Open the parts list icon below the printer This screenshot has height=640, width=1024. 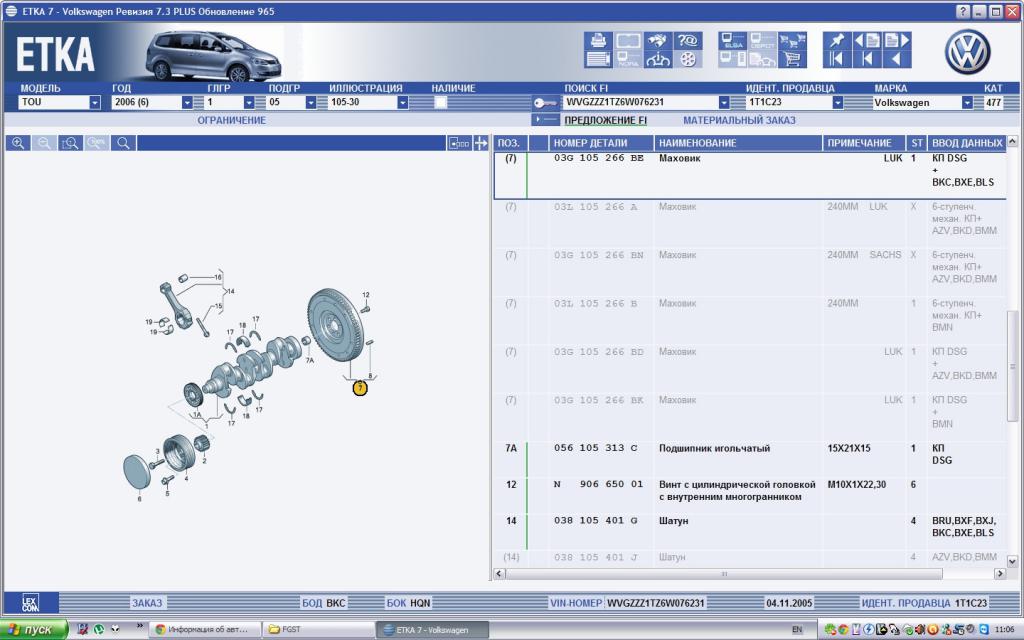(x=598, y=59)
